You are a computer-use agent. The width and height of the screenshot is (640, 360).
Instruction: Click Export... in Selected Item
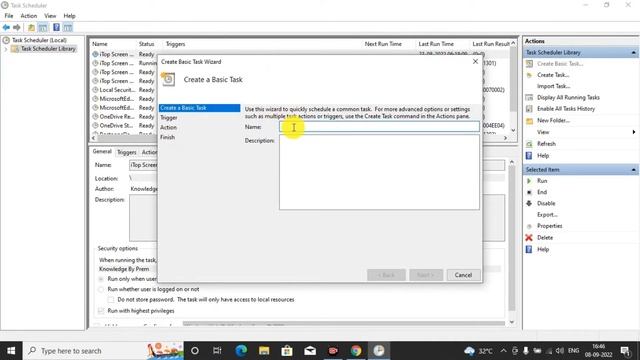[x=547, y=215]
